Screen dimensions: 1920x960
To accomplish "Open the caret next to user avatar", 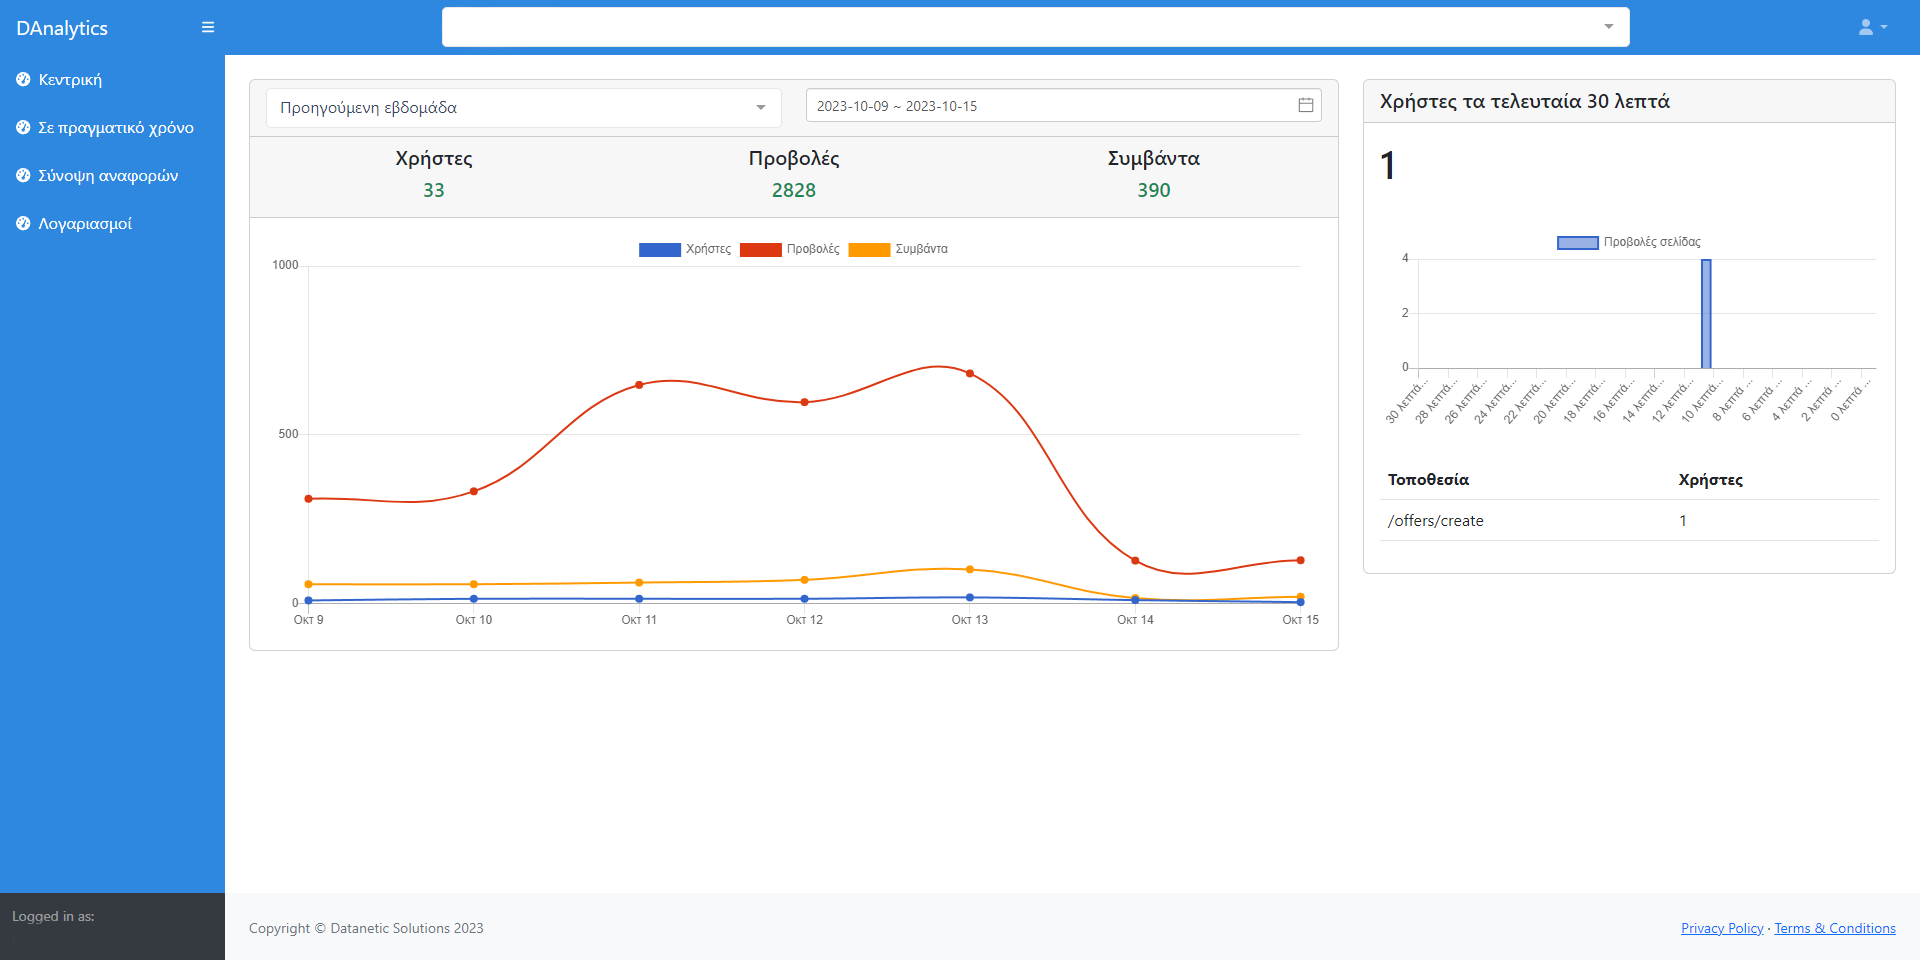I will 1884,27.
